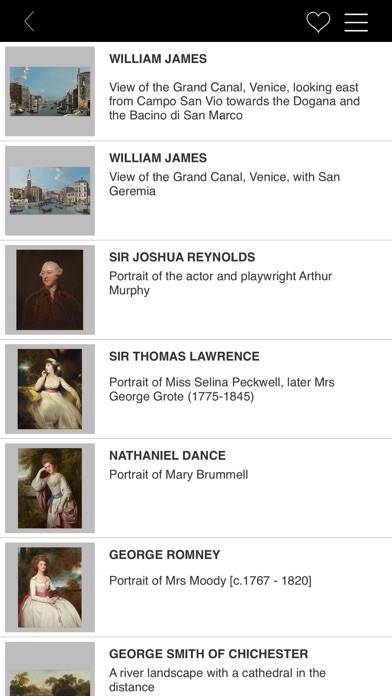Open the GEORGE ROMNEY listing title
This screenshot has width=392, height=696.
(165, 555)
